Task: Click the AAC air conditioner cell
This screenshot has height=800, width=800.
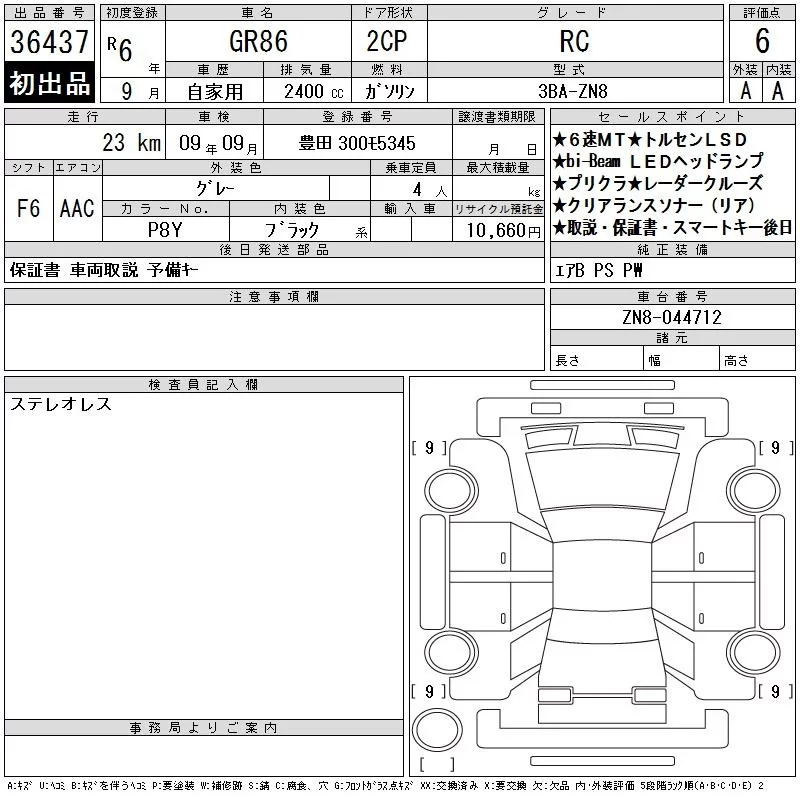Action: click(x=76, y=208)
